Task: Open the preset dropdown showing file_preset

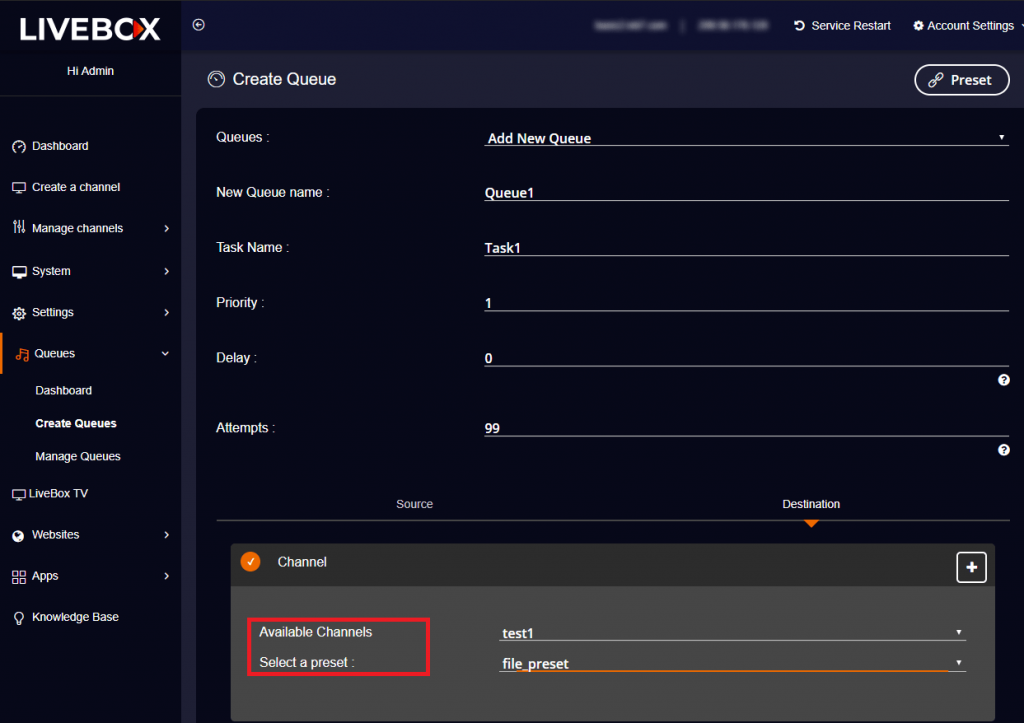Action: pos(731,662)
